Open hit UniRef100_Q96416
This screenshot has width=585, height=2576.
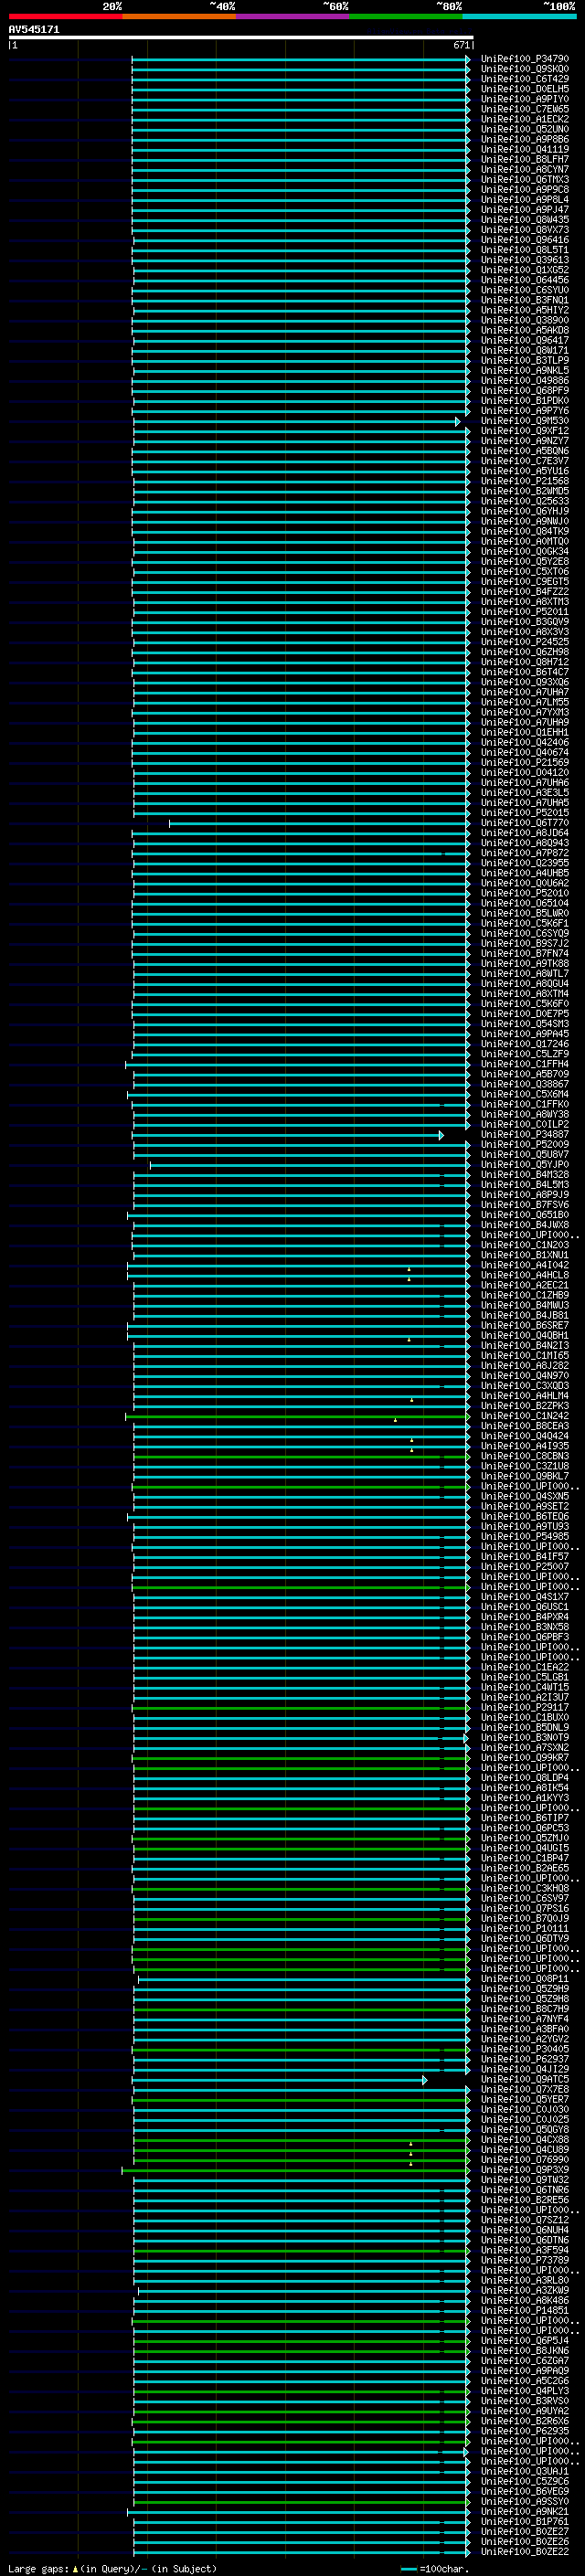[x=524, y=240]
